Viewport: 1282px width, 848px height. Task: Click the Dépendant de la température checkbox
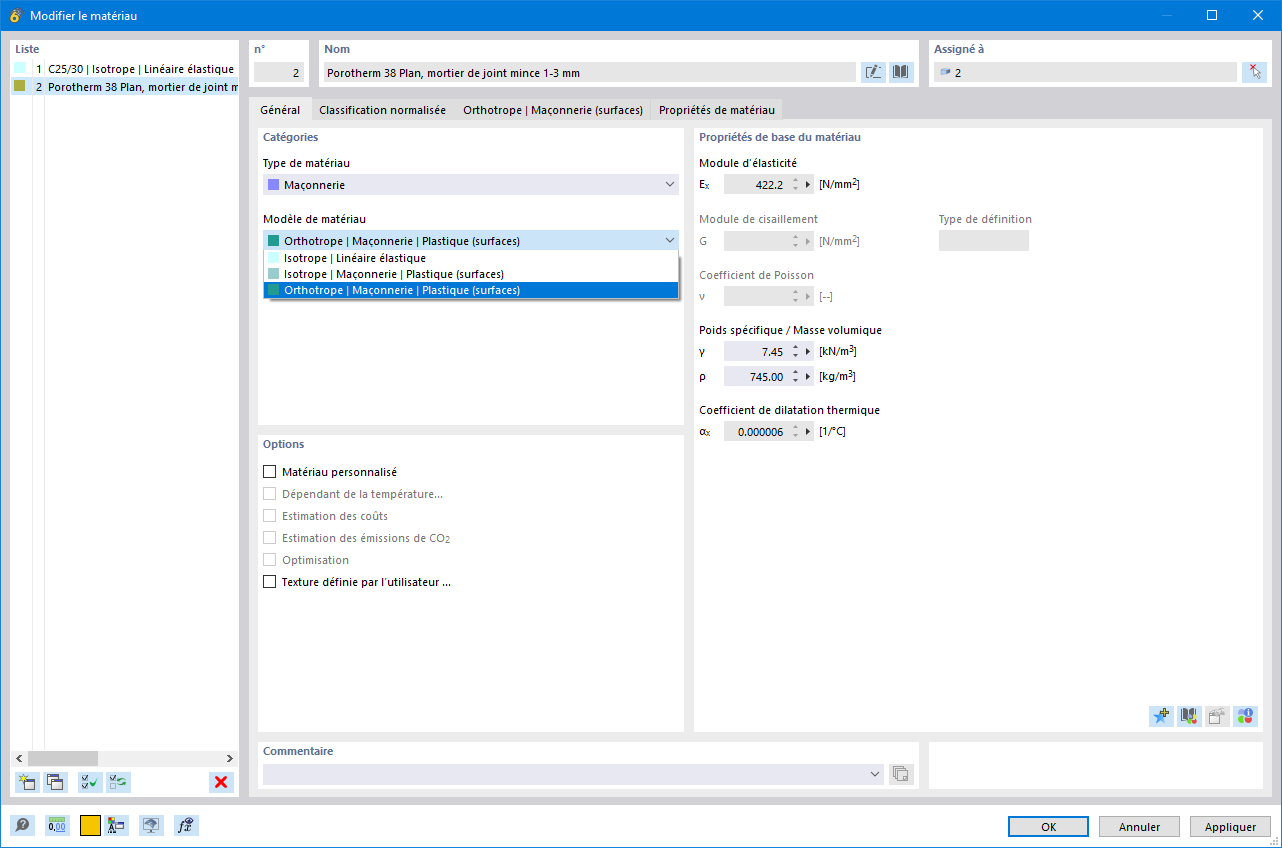269,494
